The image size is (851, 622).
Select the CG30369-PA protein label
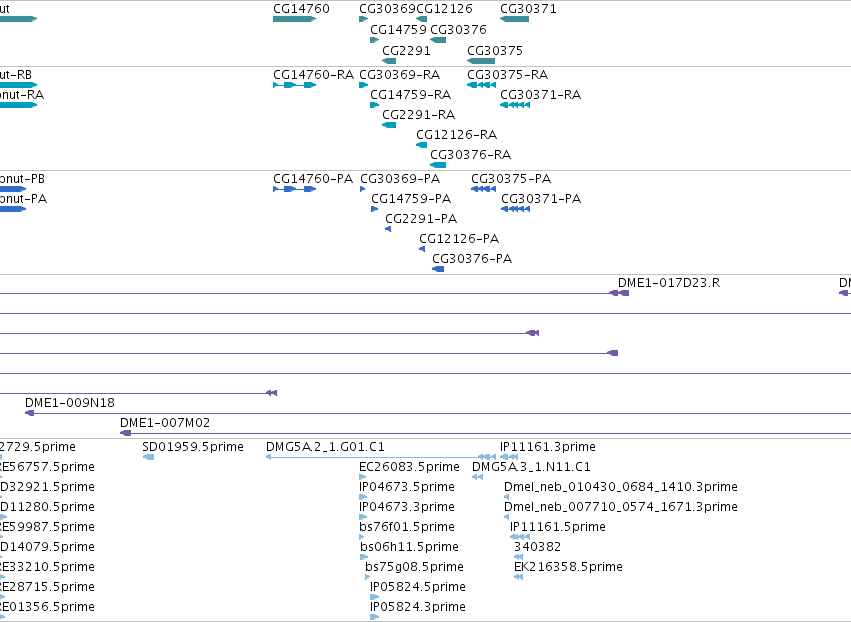pos(400,179)
